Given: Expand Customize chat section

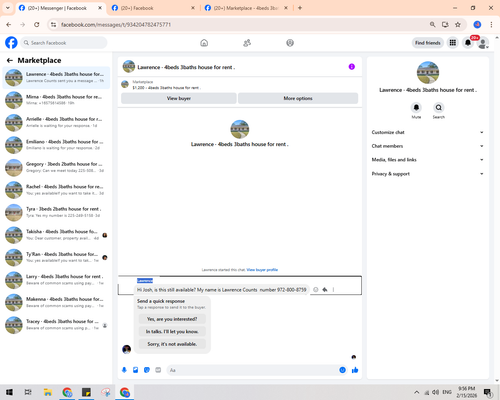Looking at the screenshot, I should point(428,132).
